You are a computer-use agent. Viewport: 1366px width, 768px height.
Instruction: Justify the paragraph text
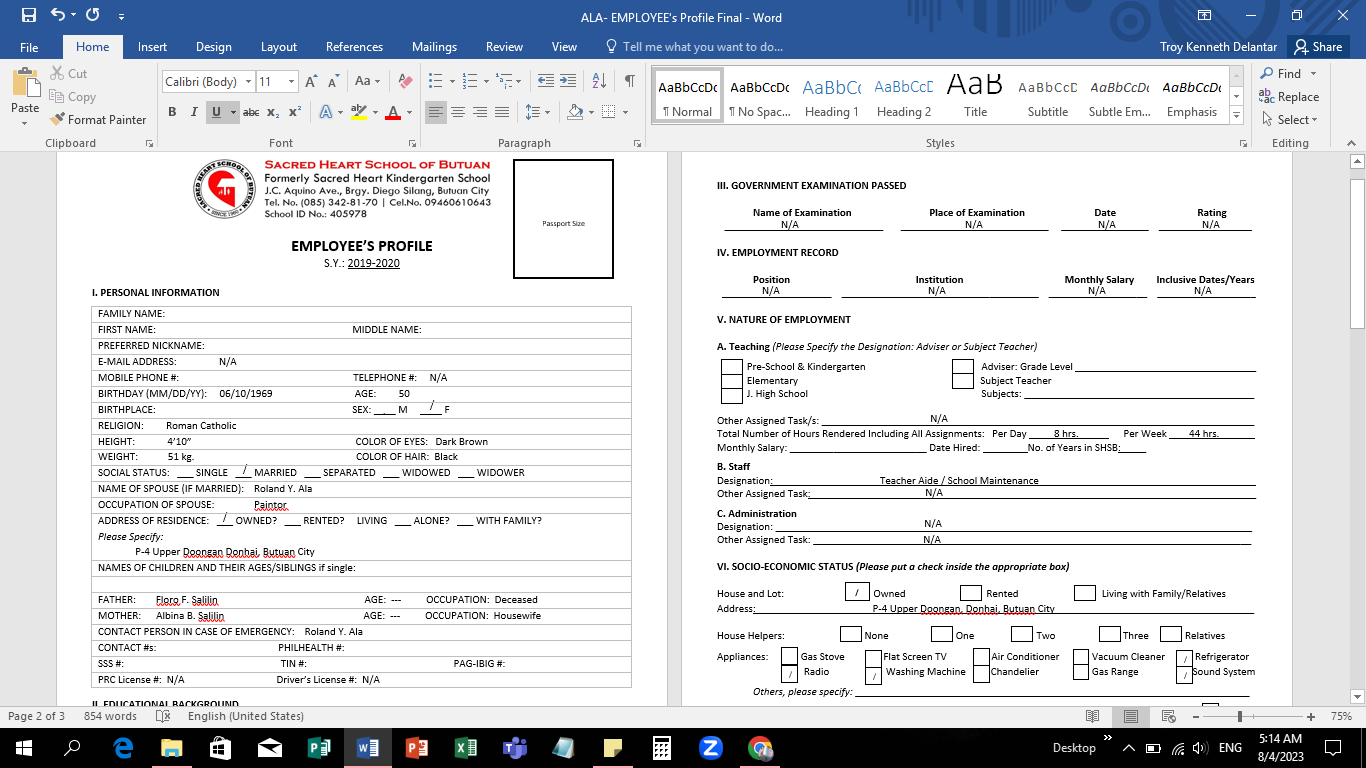click(502, 112)
